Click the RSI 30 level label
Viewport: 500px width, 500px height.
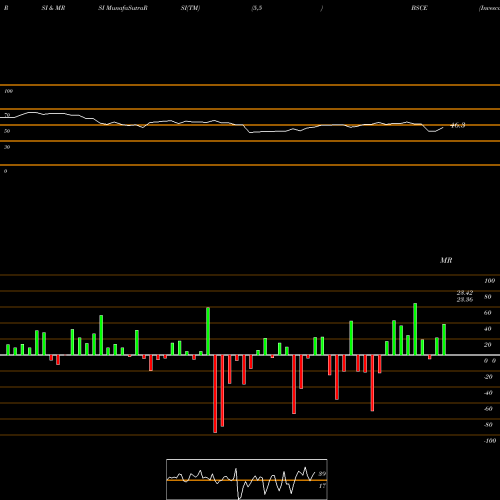click(x=7, y=147)
